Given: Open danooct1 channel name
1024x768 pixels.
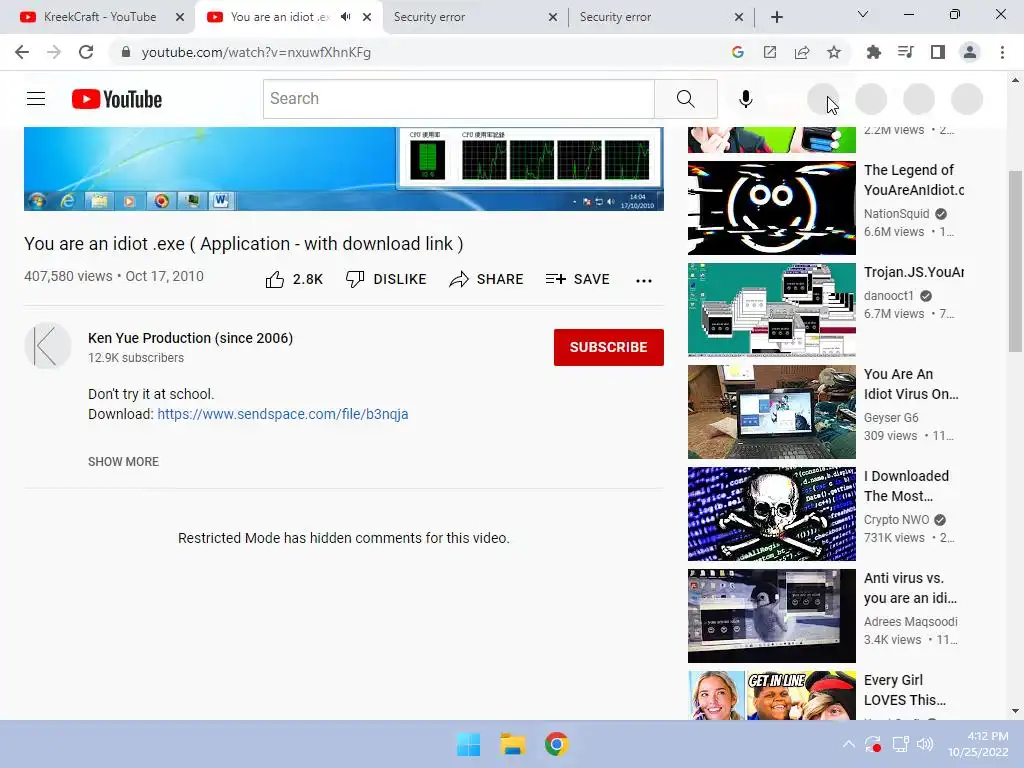Looking at the screenshot, I should pyautogui.click(x=889, y=296).
